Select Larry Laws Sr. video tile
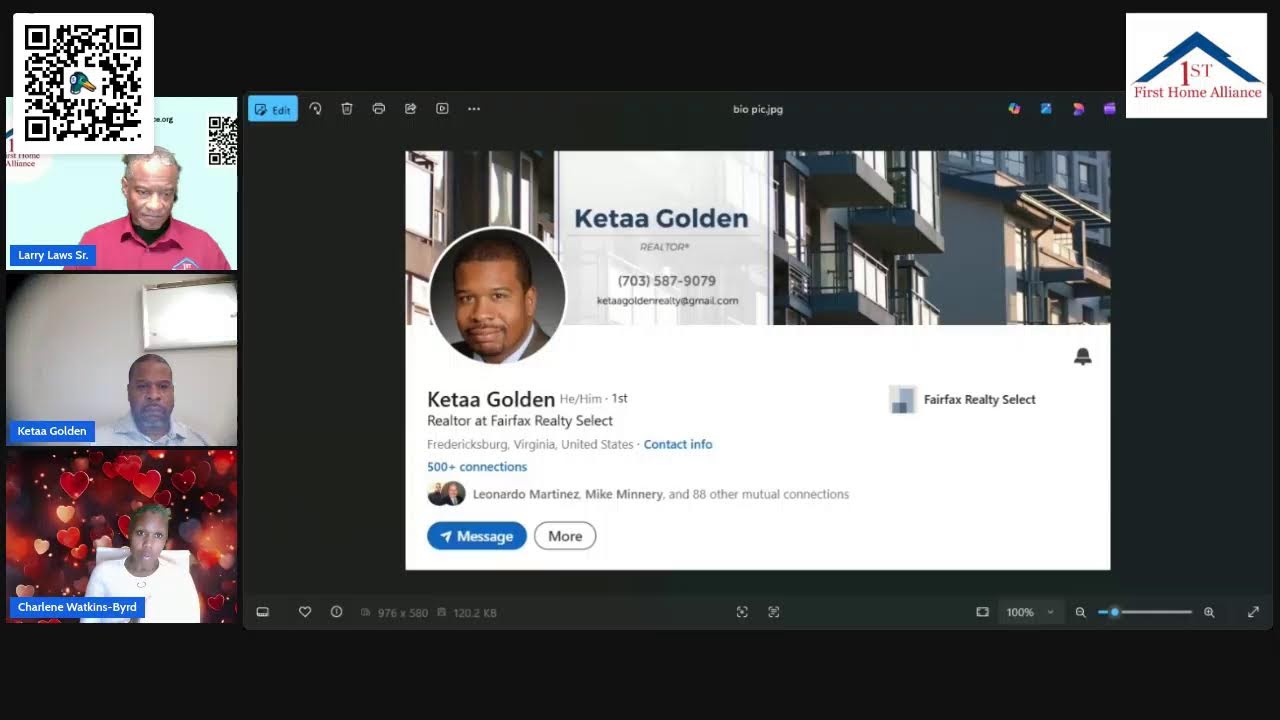 pyautogui.click(x=122, y=183)
